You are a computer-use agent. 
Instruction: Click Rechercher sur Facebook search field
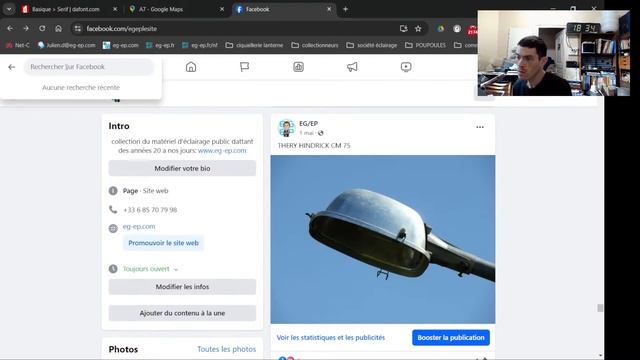click(x=89, y=67)
